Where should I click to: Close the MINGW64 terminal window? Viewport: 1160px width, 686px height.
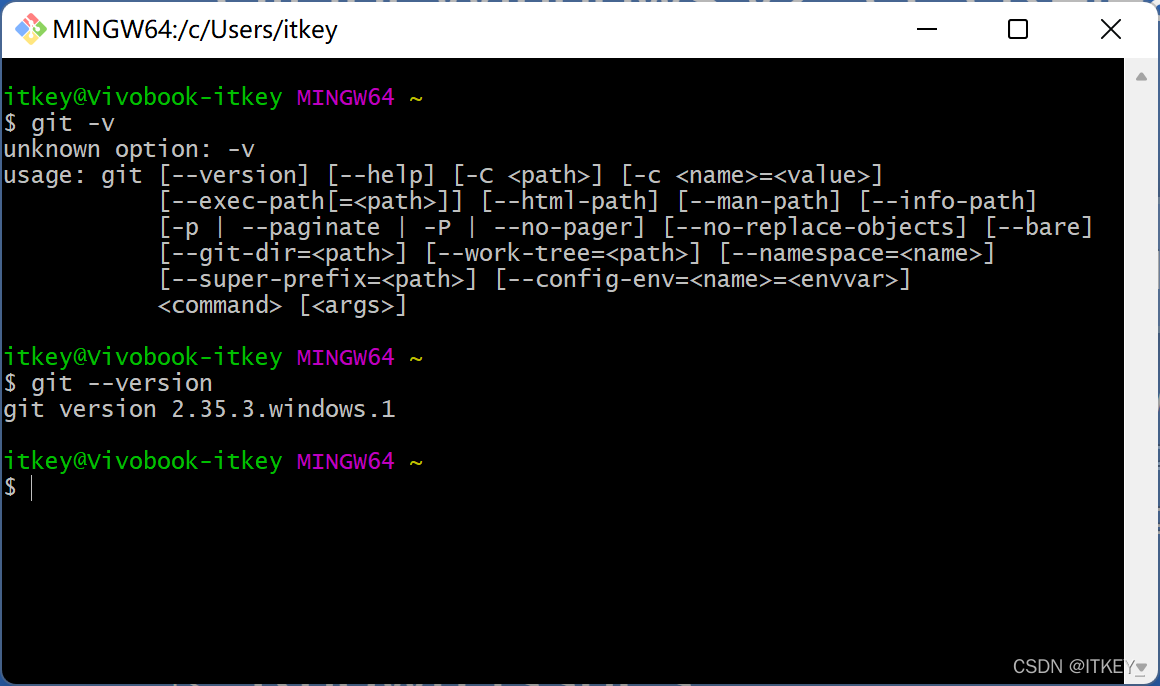pyautogui.click(x=1110, y=29)
